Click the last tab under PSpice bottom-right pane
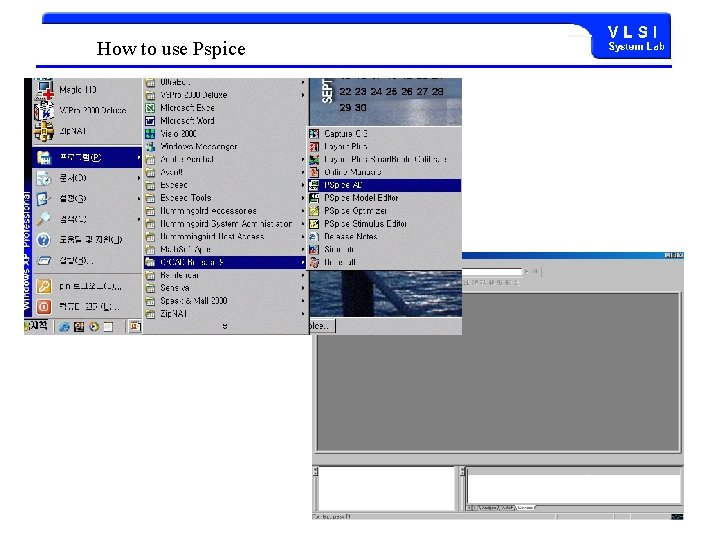Screen dimensions: 720x540 (x=525, y=507)
